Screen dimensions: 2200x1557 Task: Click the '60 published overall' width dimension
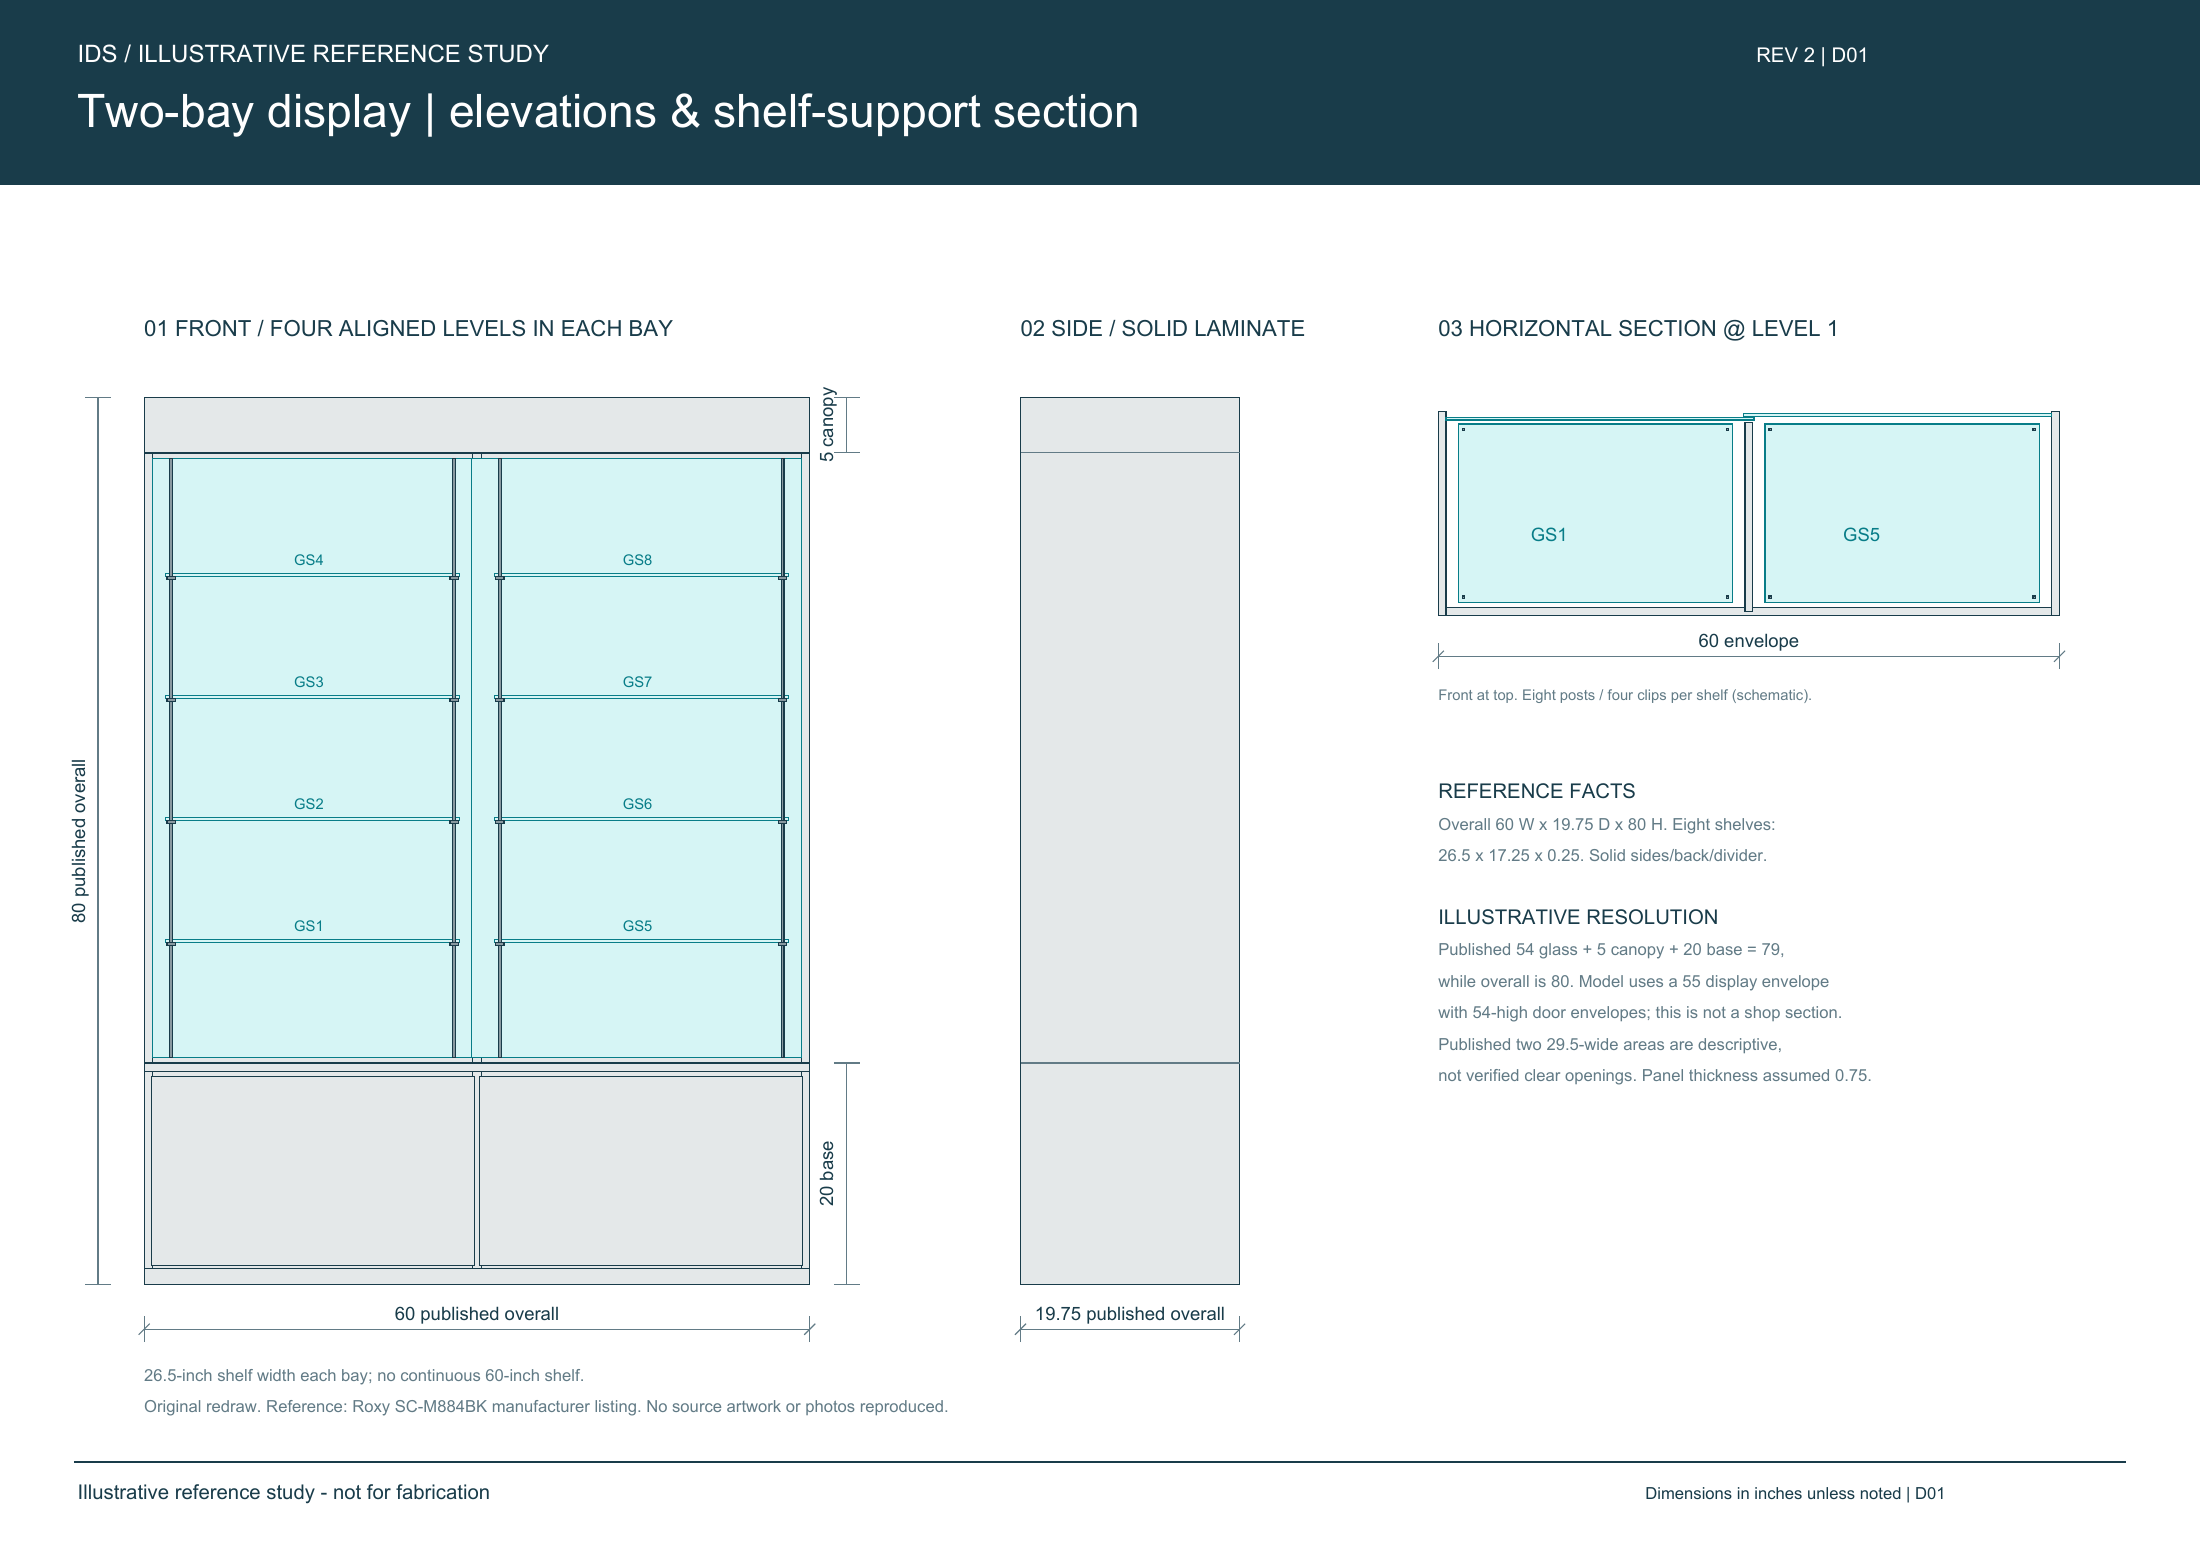(476, 1314)
